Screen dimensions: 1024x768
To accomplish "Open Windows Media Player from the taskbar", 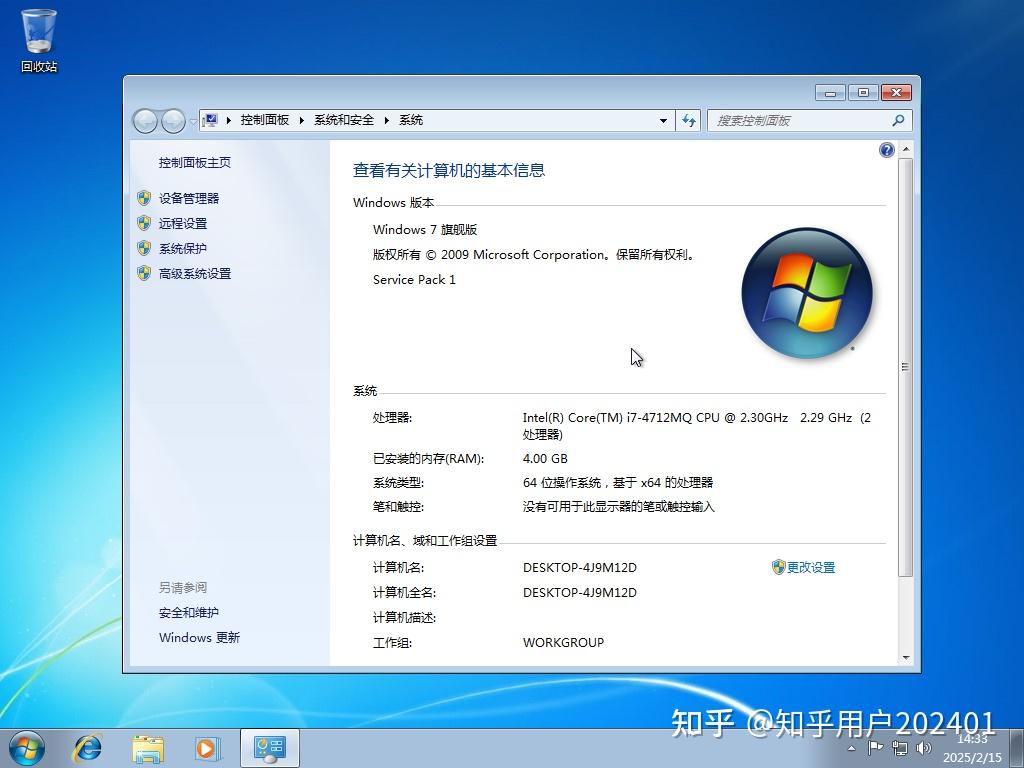I will click(x=208, y=748).
